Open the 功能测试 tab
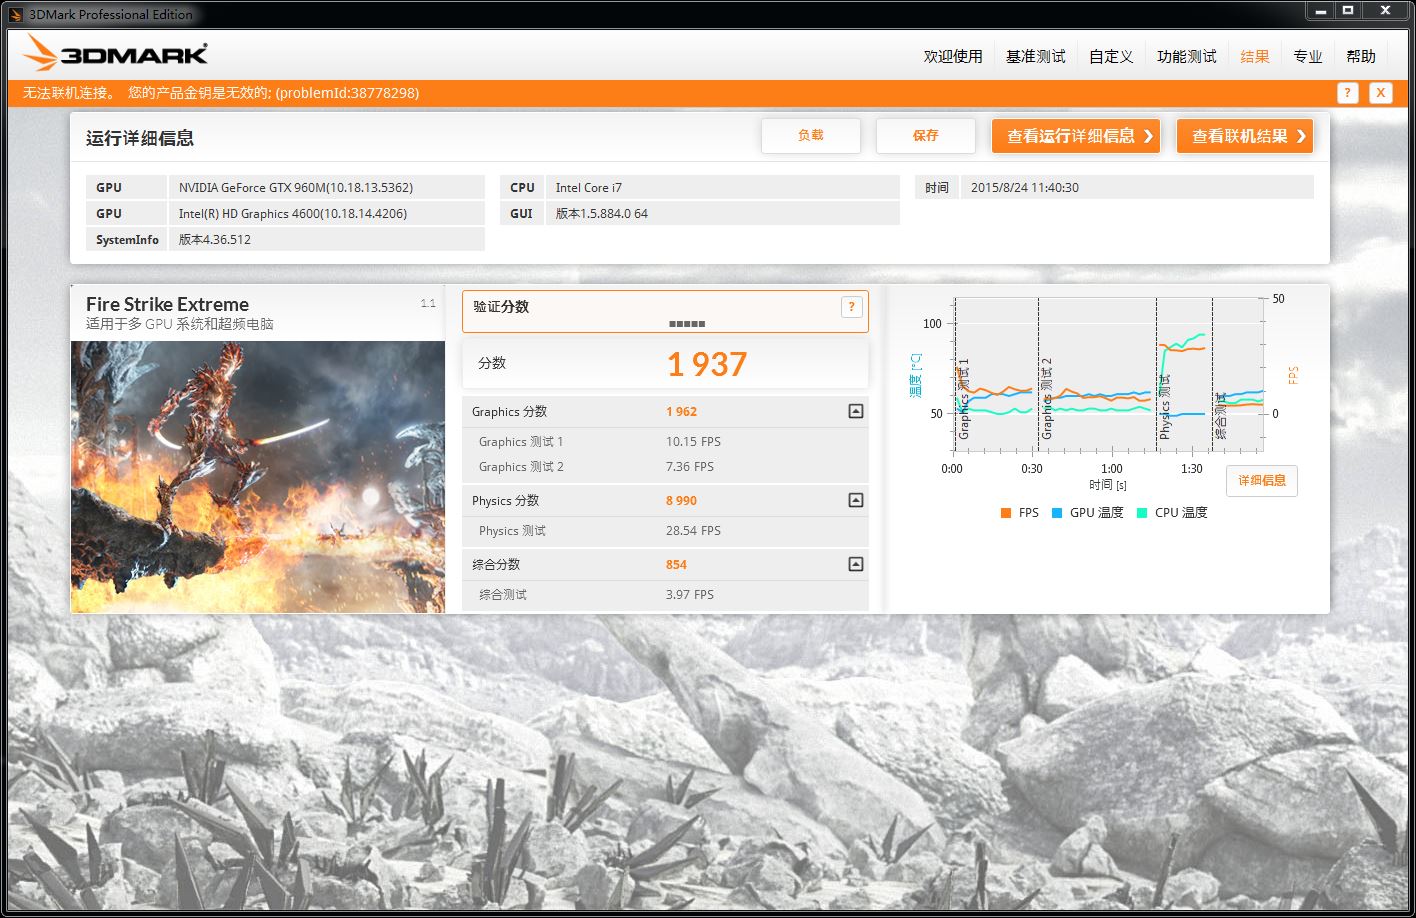This screenshot has width=1416, height=918. pos(1187,56)
